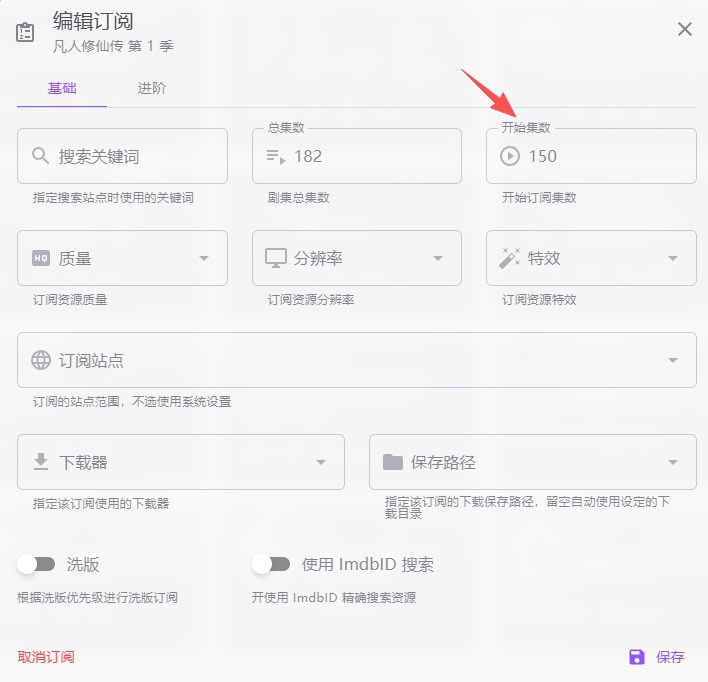The image size is (708, 682).
Task: Expand the 订阅站点 dropdown arrow
Action: point(673,360)
